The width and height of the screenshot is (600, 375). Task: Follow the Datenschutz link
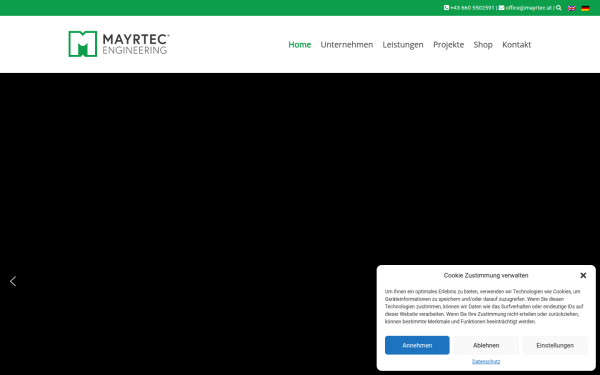(x=486, y=362)
